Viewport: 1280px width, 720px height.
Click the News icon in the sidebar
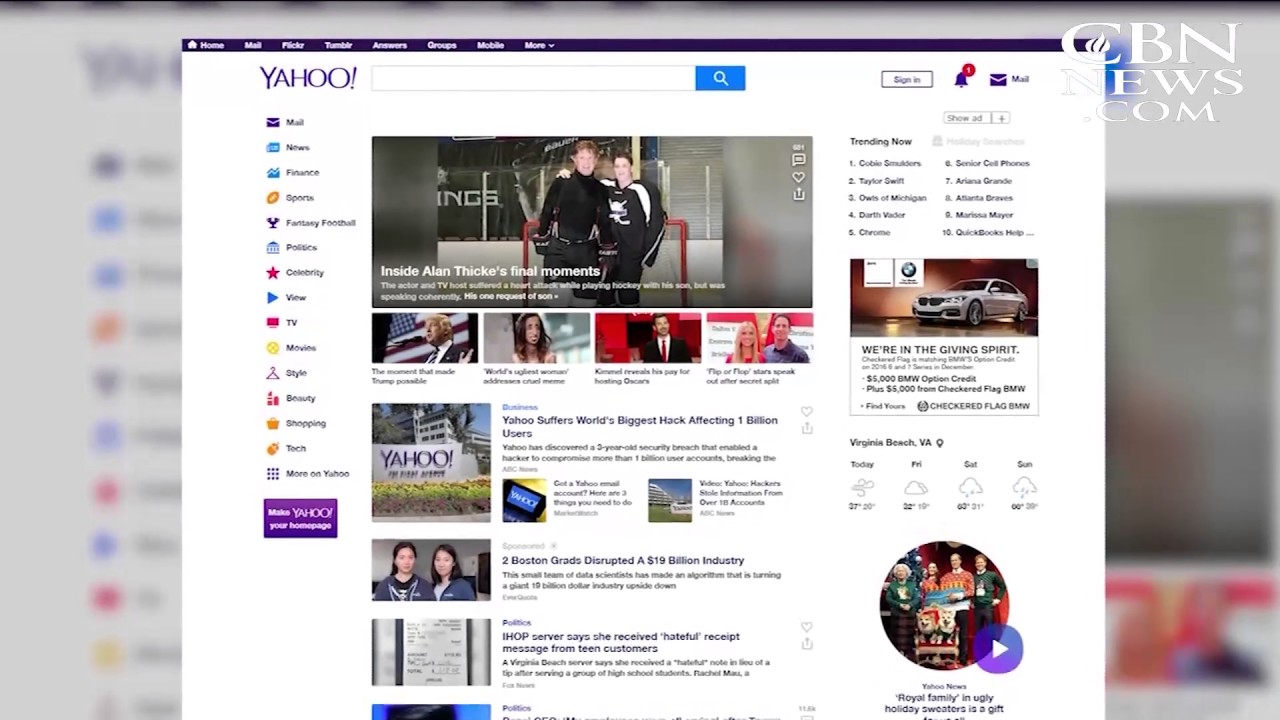[273, 147]
